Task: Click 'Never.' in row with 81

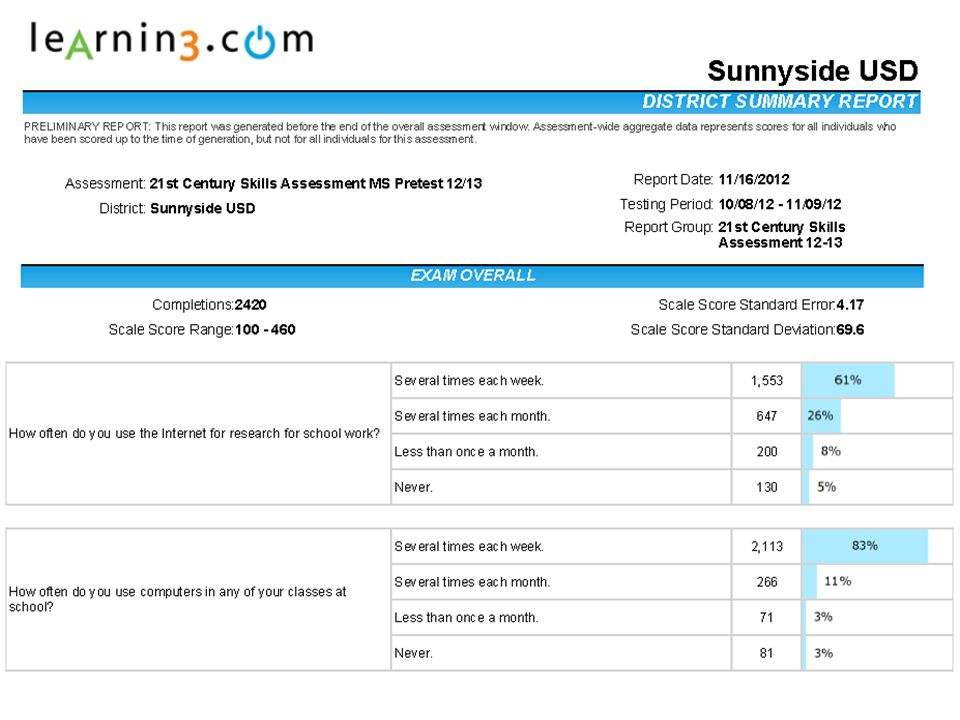Action: click(413, 653)
